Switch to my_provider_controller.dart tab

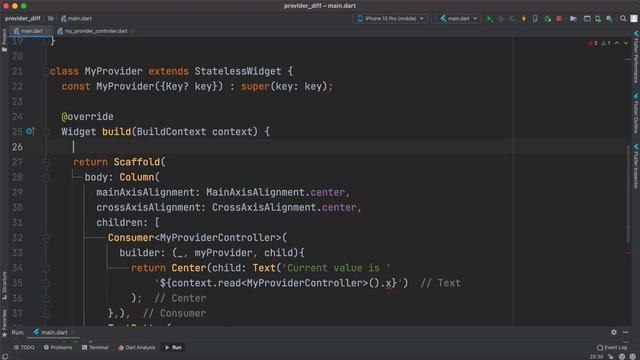96,31
